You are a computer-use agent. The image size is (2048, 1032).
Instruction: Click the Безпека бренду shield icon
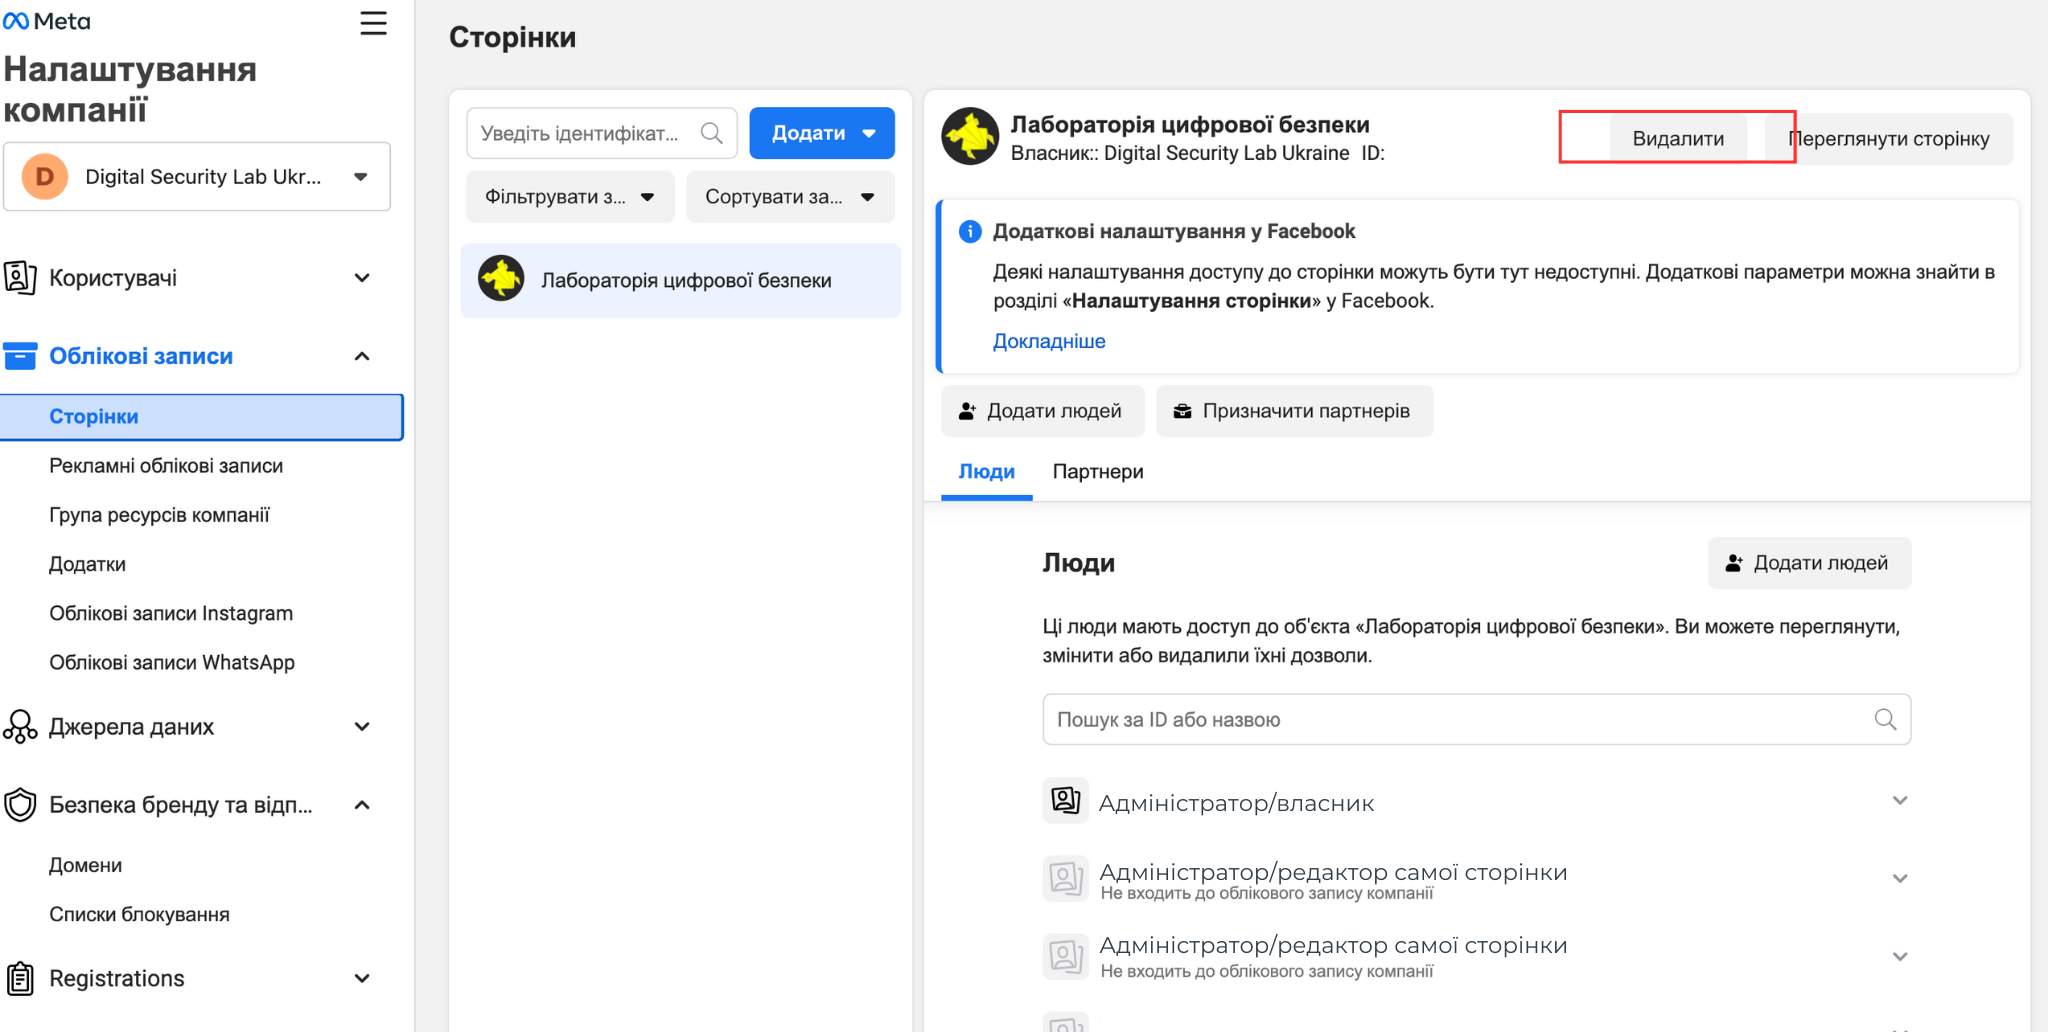20,805
